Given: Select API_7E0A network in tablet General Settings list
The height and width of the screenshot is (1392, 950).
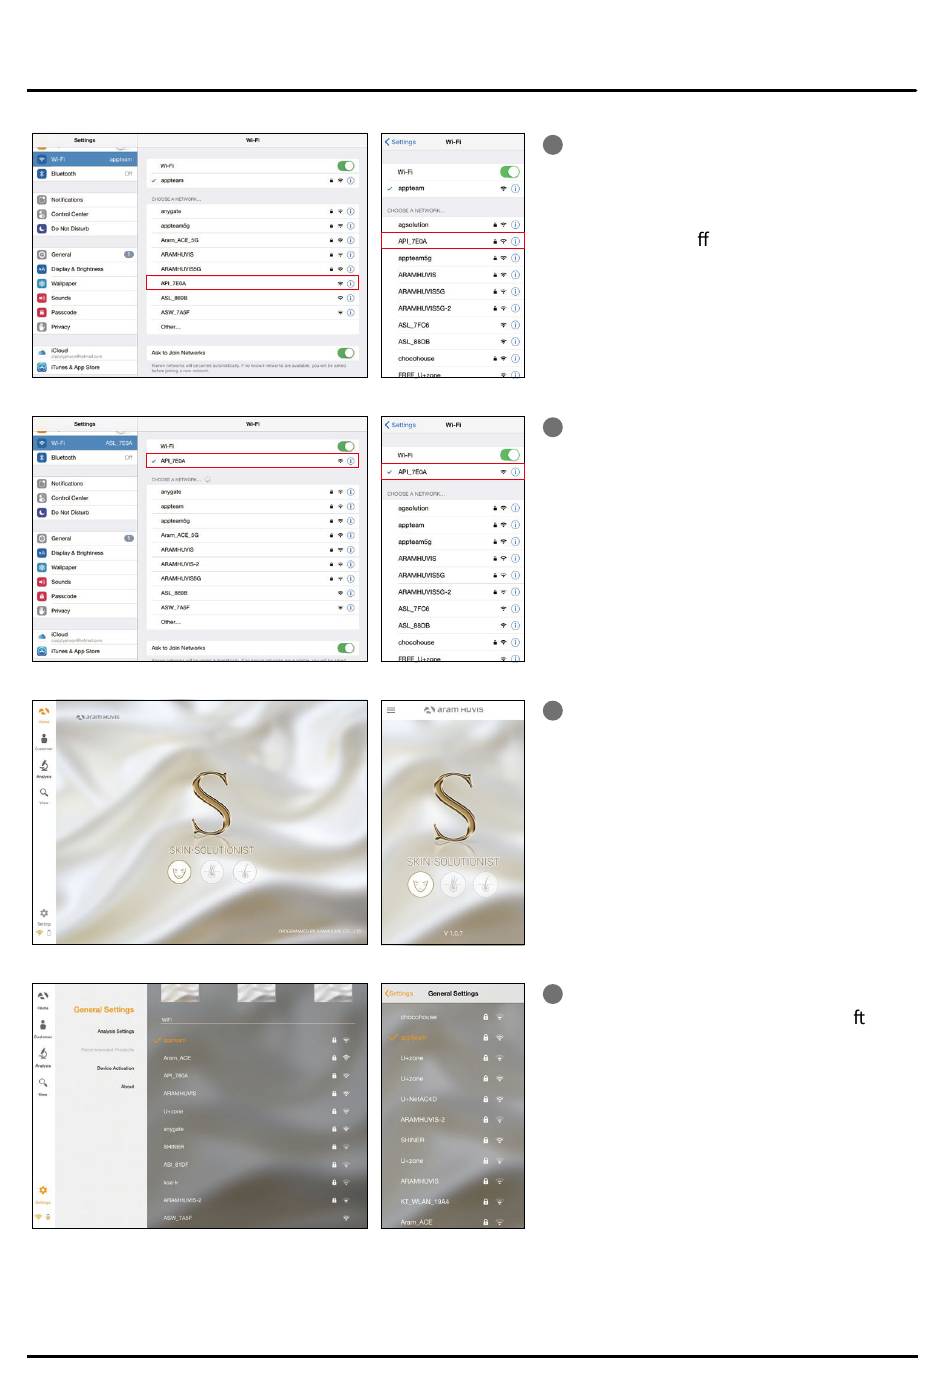Looking at the screenshot, I should [255, 1076].
